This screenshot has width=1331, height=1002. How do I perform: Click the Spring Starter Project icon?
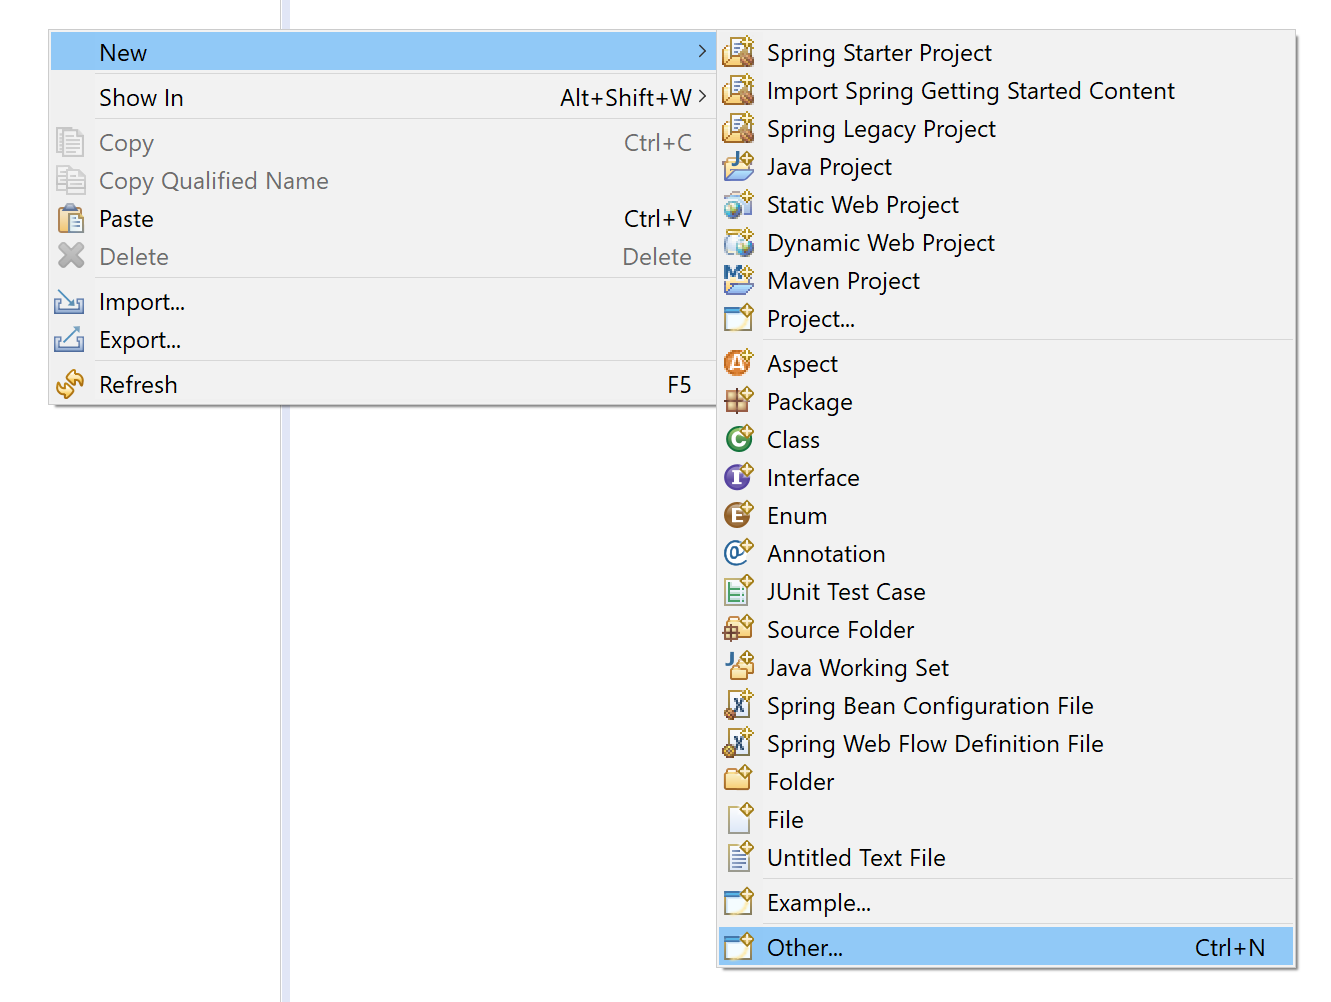[x=738, y=52]
